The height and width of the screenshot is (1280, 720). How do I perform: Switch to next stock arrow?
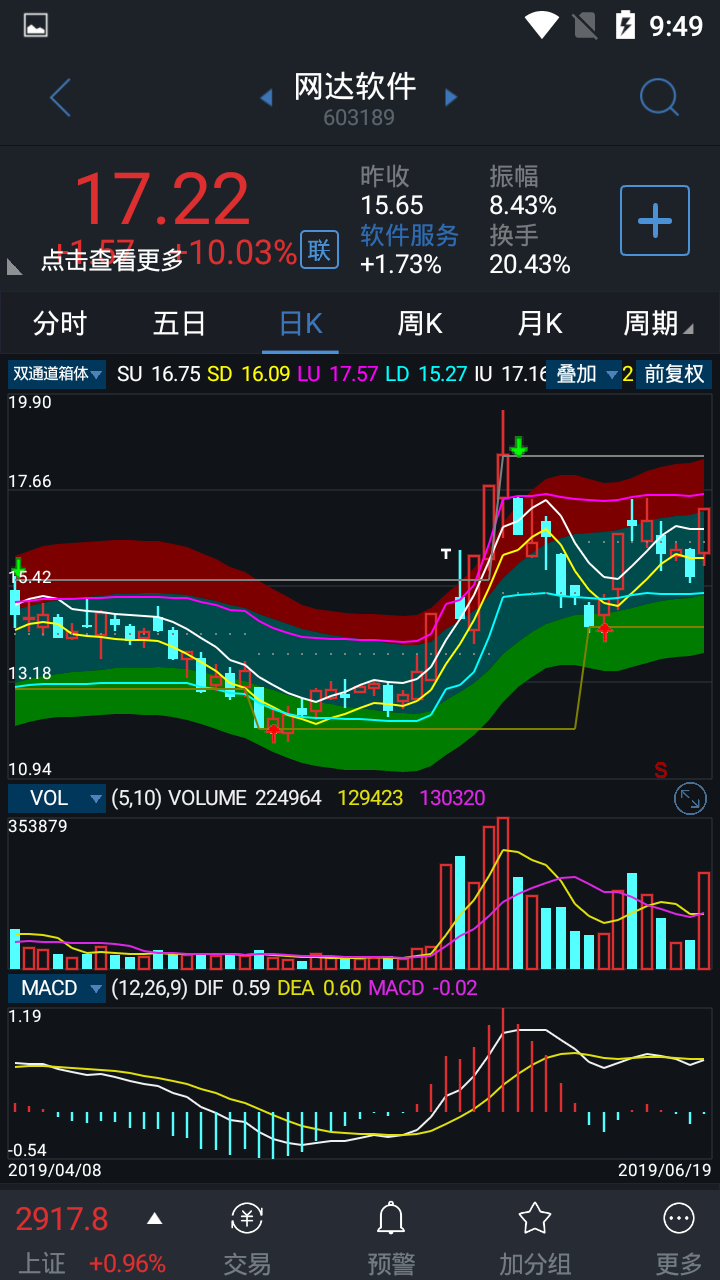(451, 97)
